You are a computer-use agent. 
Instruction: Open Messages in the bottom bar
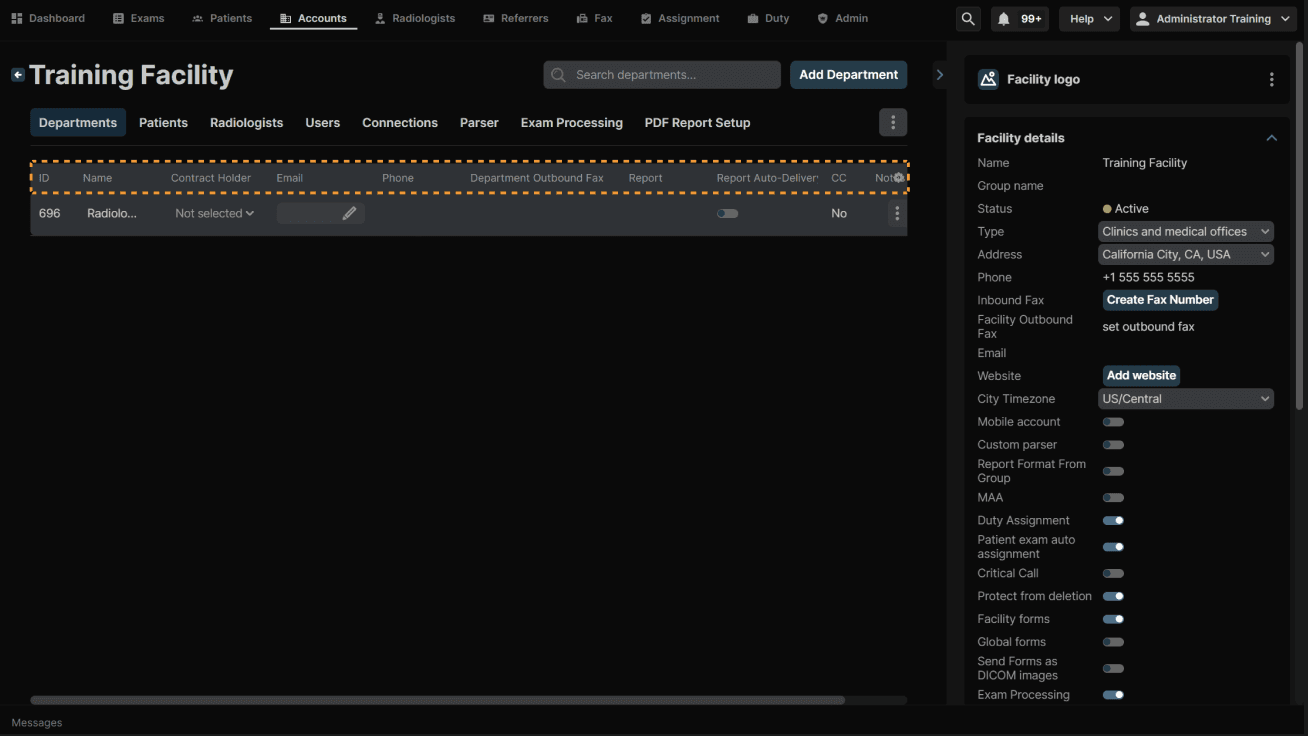[x=37, y=723]
